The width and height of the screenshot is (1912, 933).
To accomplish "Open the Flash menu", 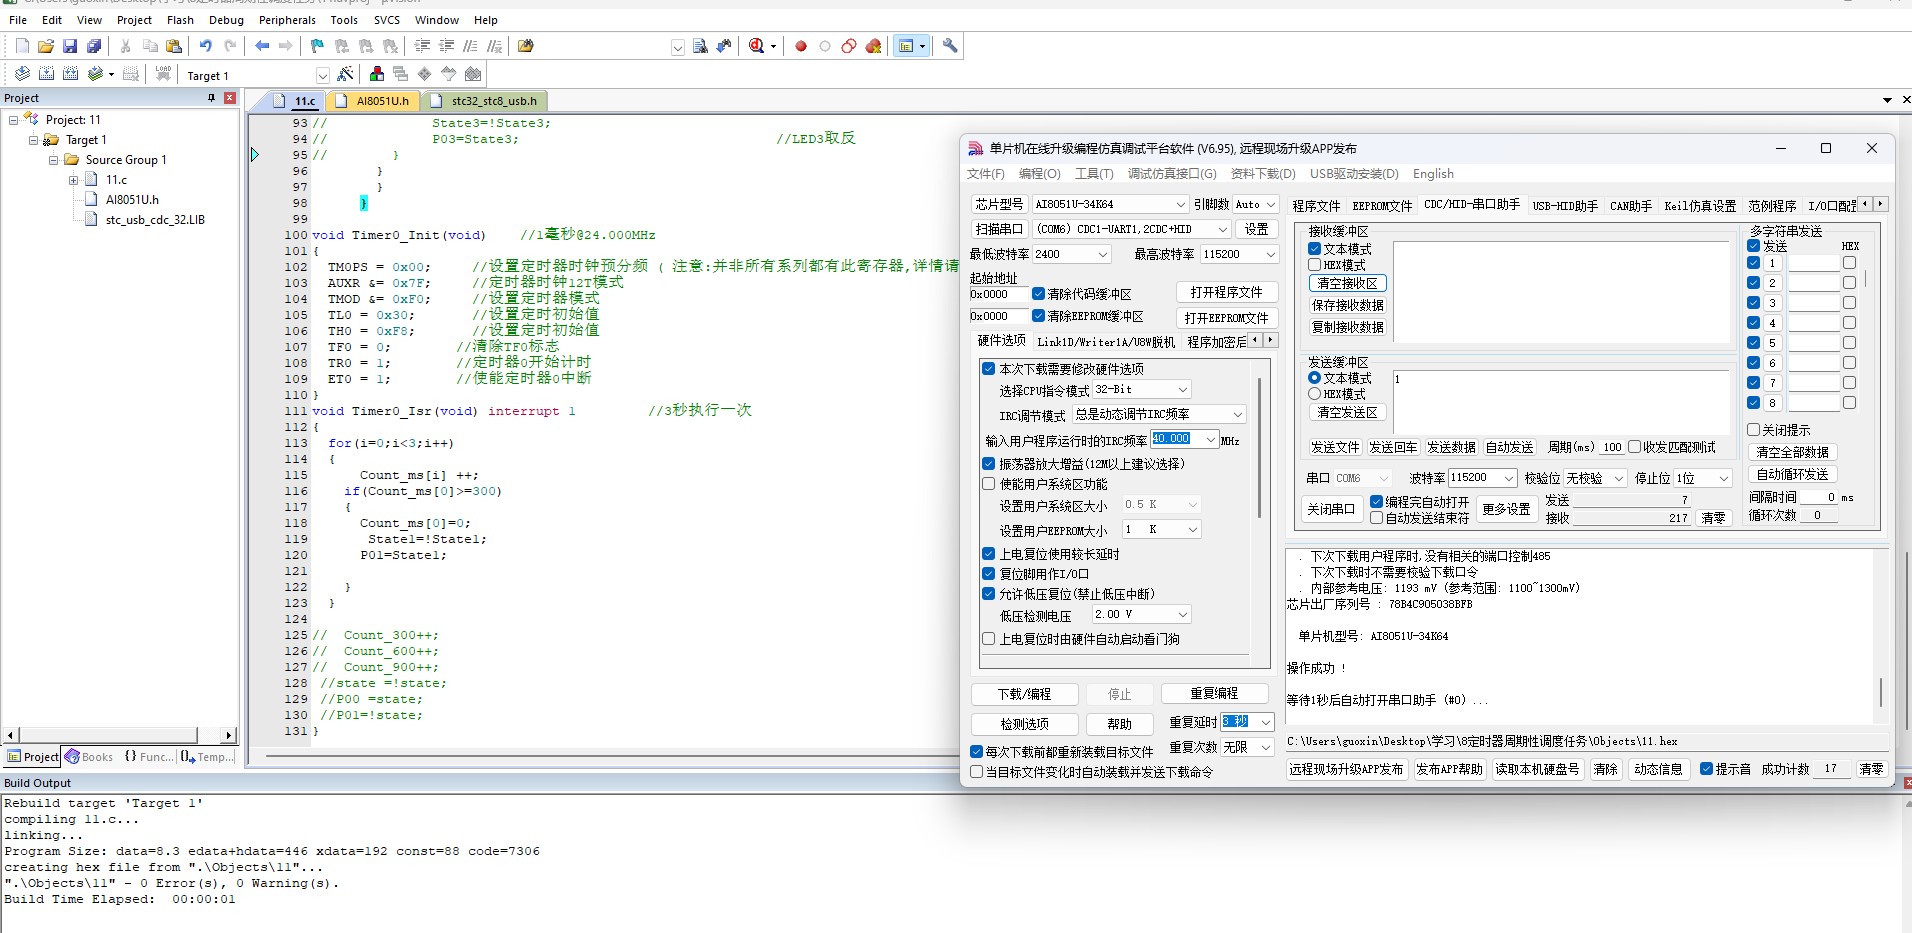I will (x=180, y=20).
